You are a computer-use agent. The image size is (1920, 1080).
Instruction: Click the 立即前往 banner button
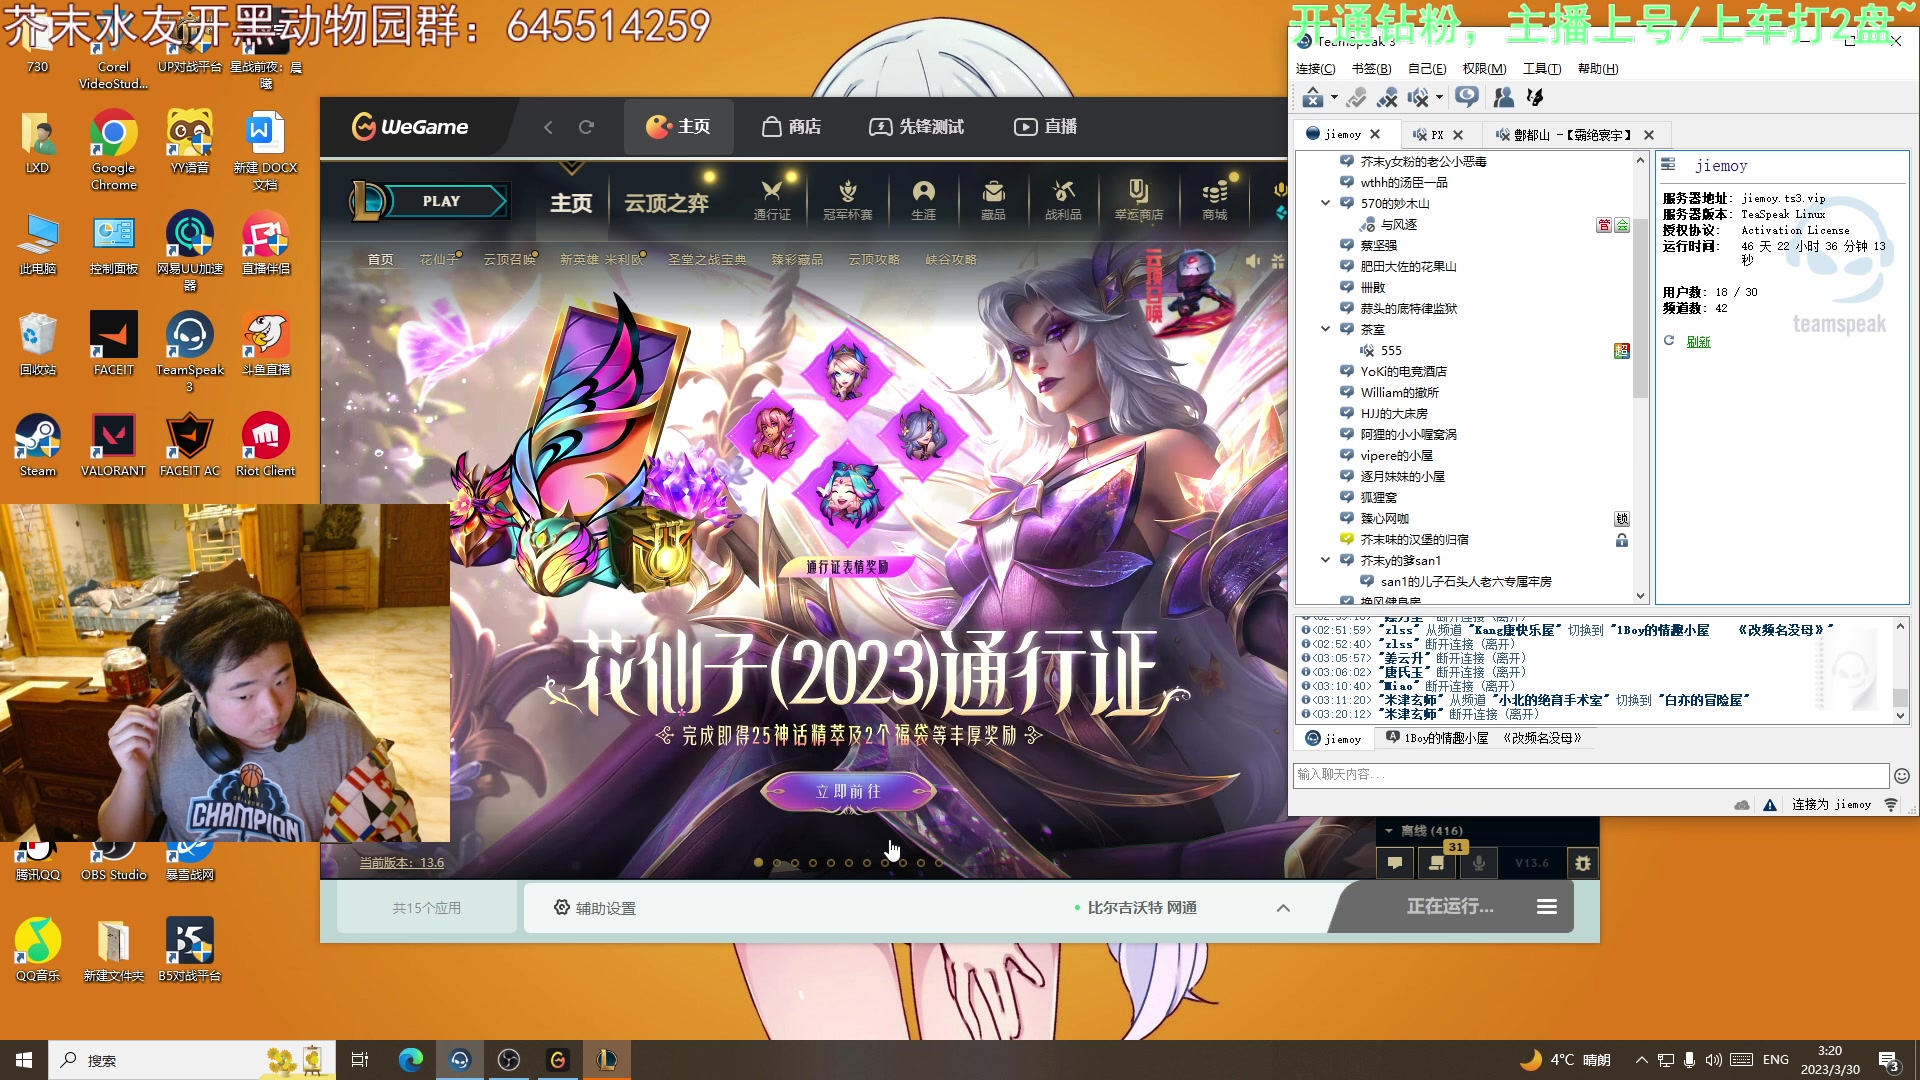tap(848, 792)
